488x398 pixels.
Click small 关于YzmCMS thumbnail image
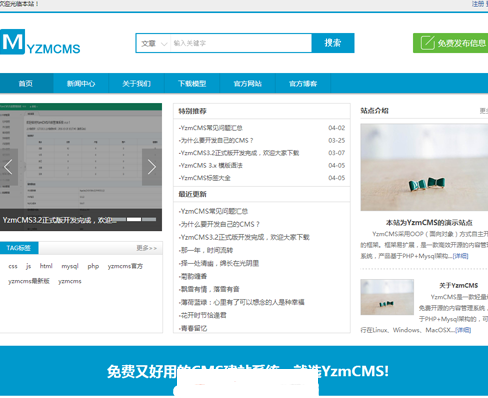point(387,297)
